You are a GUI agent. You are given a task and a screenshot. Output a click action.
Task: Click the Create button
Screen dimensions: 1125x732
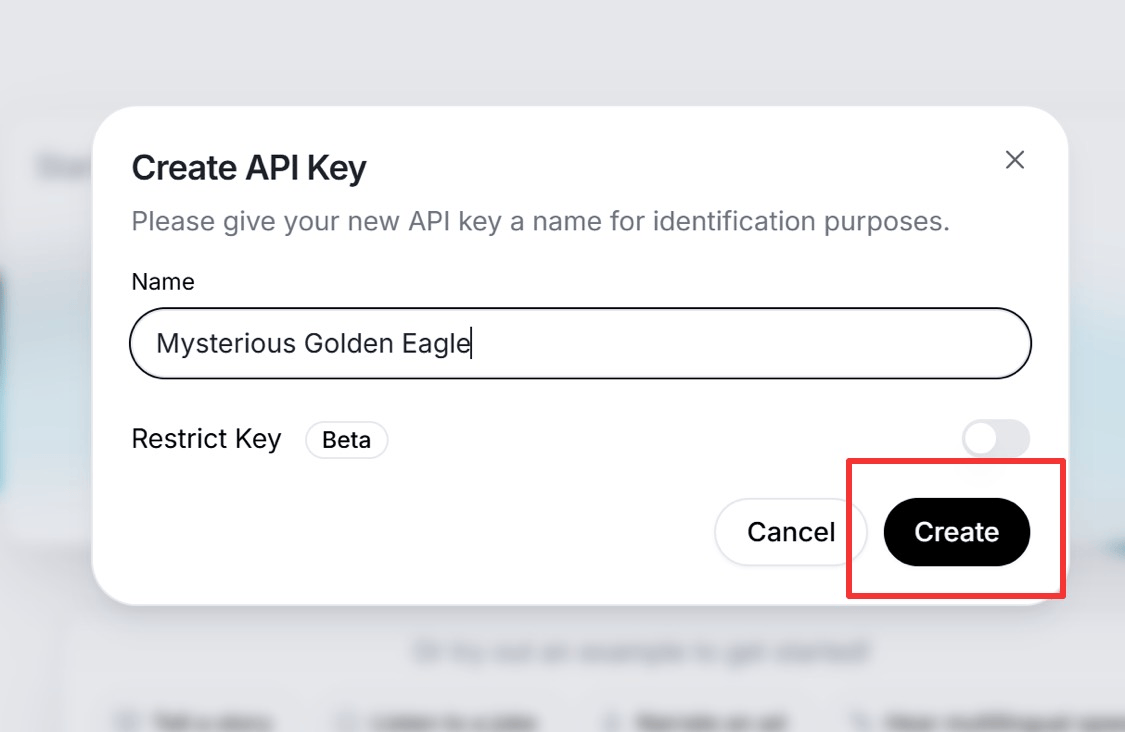click(956, 532)
